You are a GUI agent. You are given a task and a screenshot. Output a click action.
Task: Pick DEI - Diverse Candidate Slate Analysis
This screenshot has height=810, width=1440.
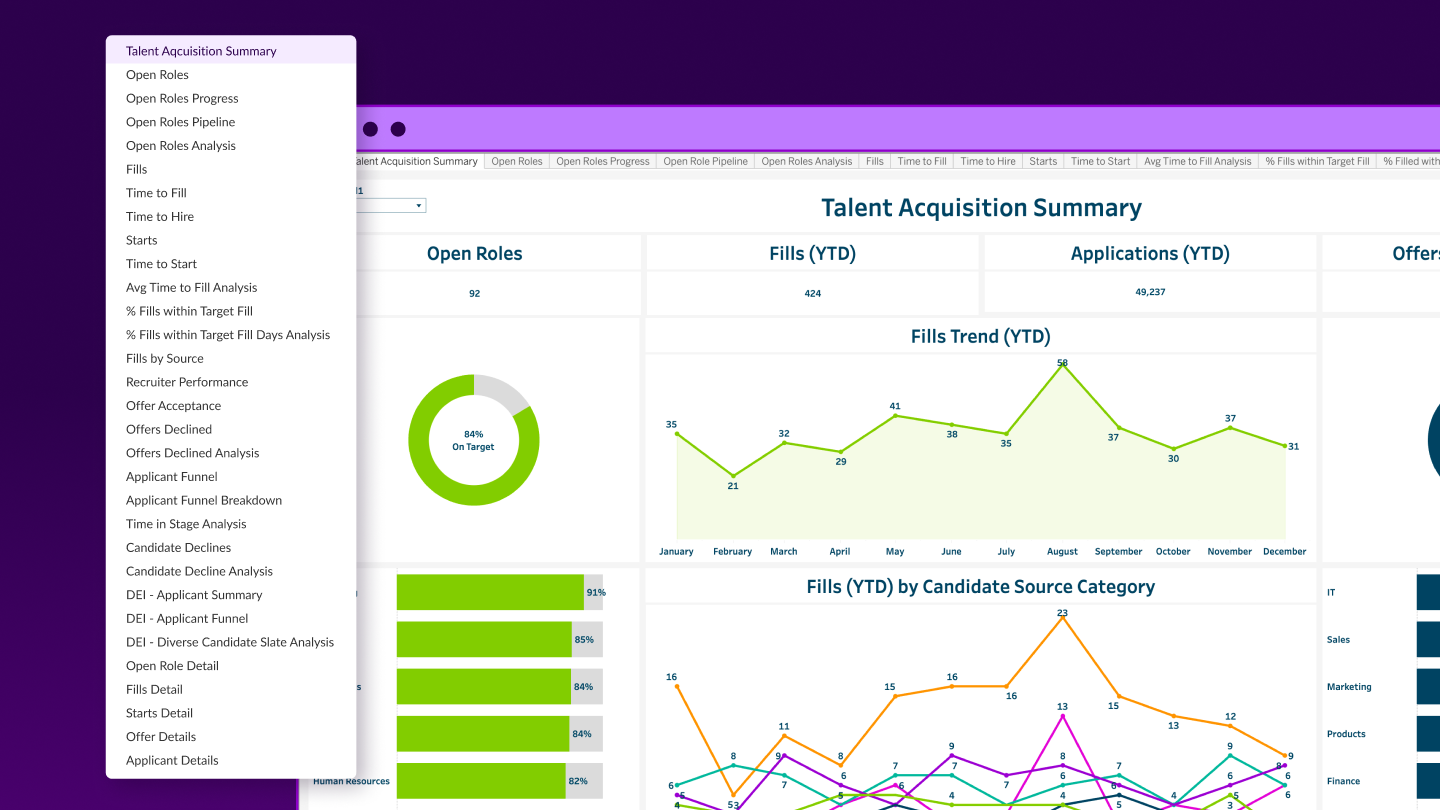coord(230,642)
